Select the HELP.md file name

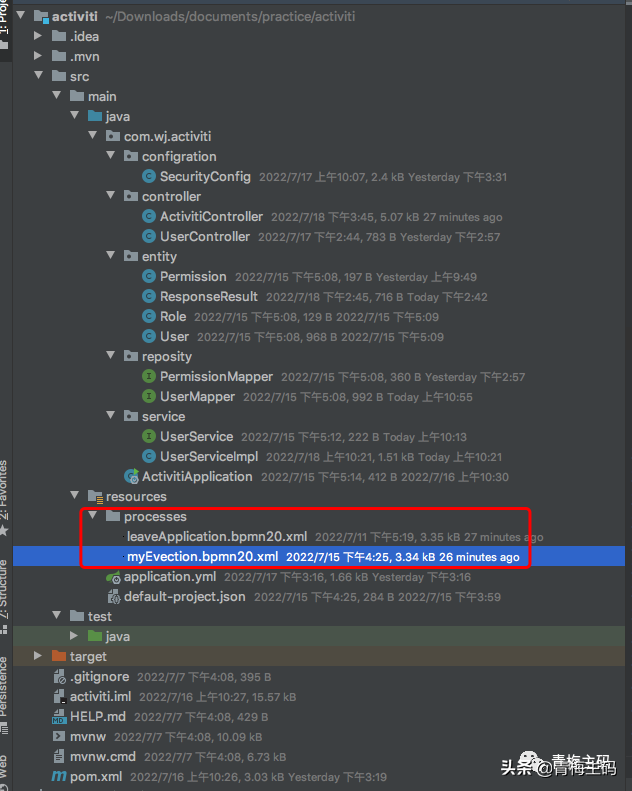tap(98, 716)
